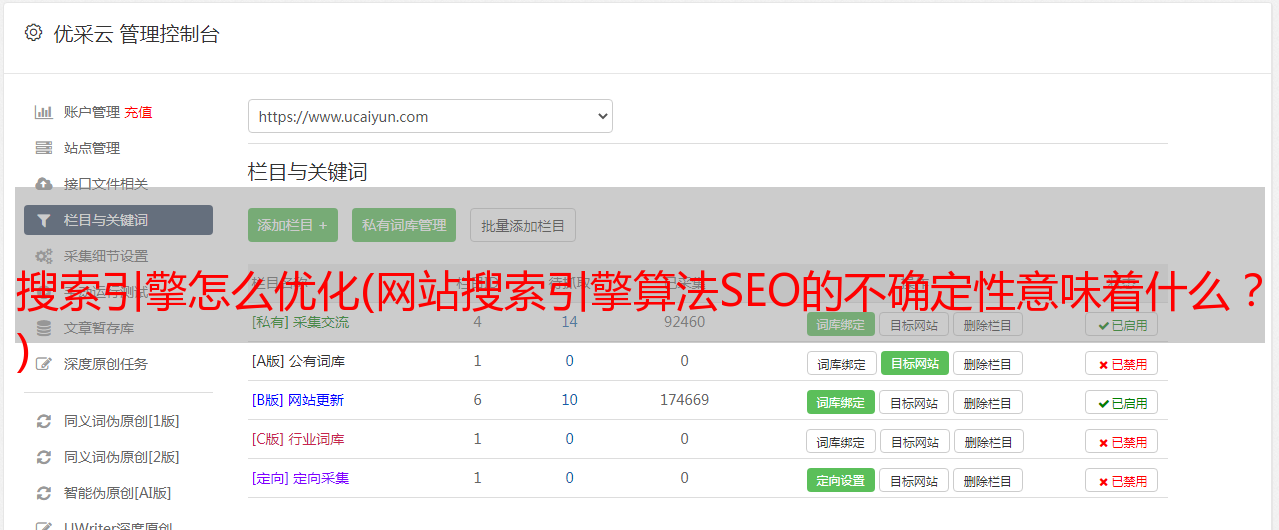Click the gear icon beside 优采云 管理控制台
The height and width of the screenshot is (530, 1279).
tap(33, 33)
